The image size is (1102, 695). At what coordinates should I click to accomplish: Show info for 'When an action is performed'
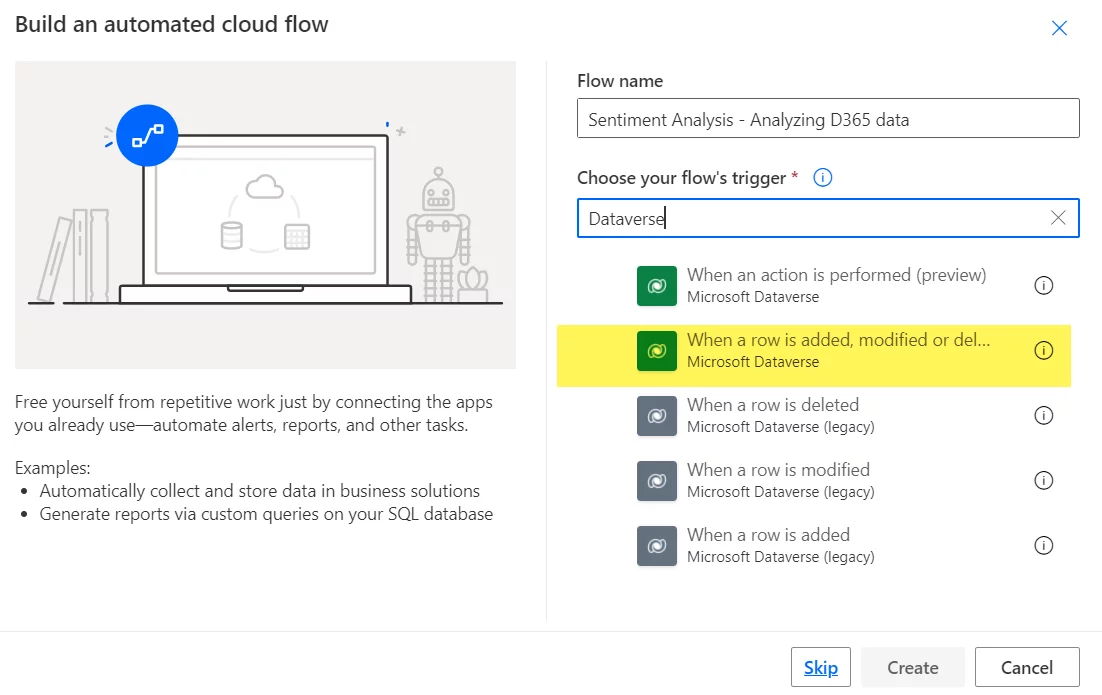(x=1044, y=285)
